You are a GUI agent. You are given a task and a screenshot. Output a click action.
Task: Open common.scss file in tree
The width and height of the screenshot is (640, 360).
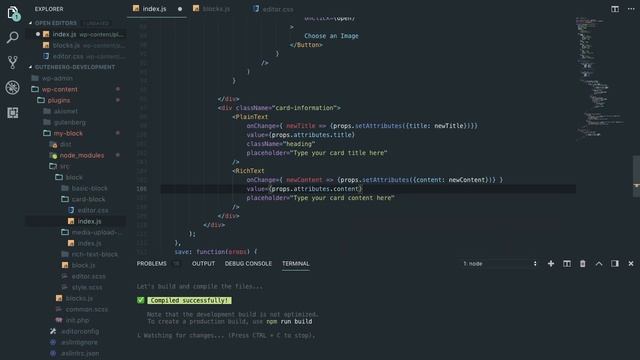coord(87,309)
